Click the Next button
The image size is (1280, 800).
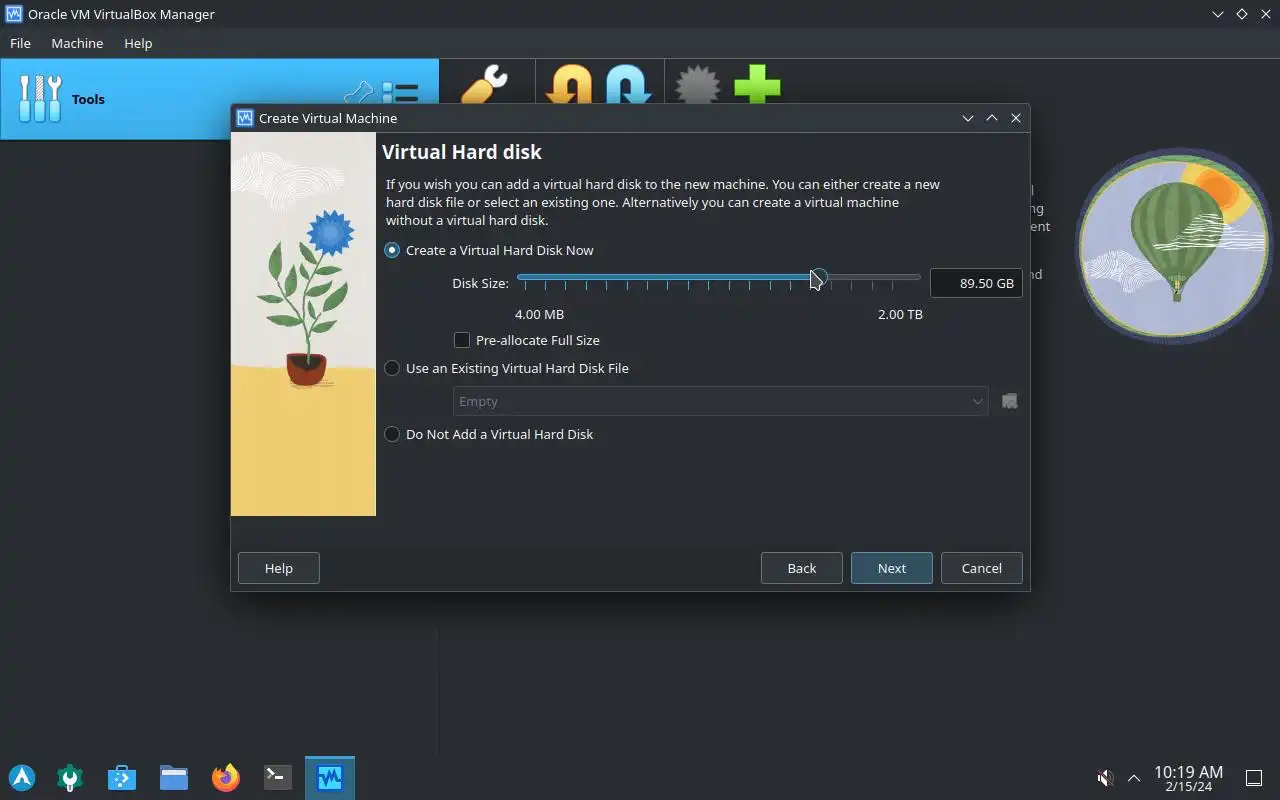892,568
